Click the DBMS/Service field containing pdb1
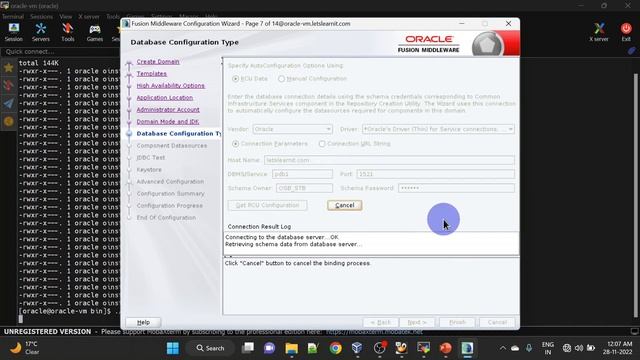Image resolution: width=640 pixels, height=360 pixels. pos(302,174)
